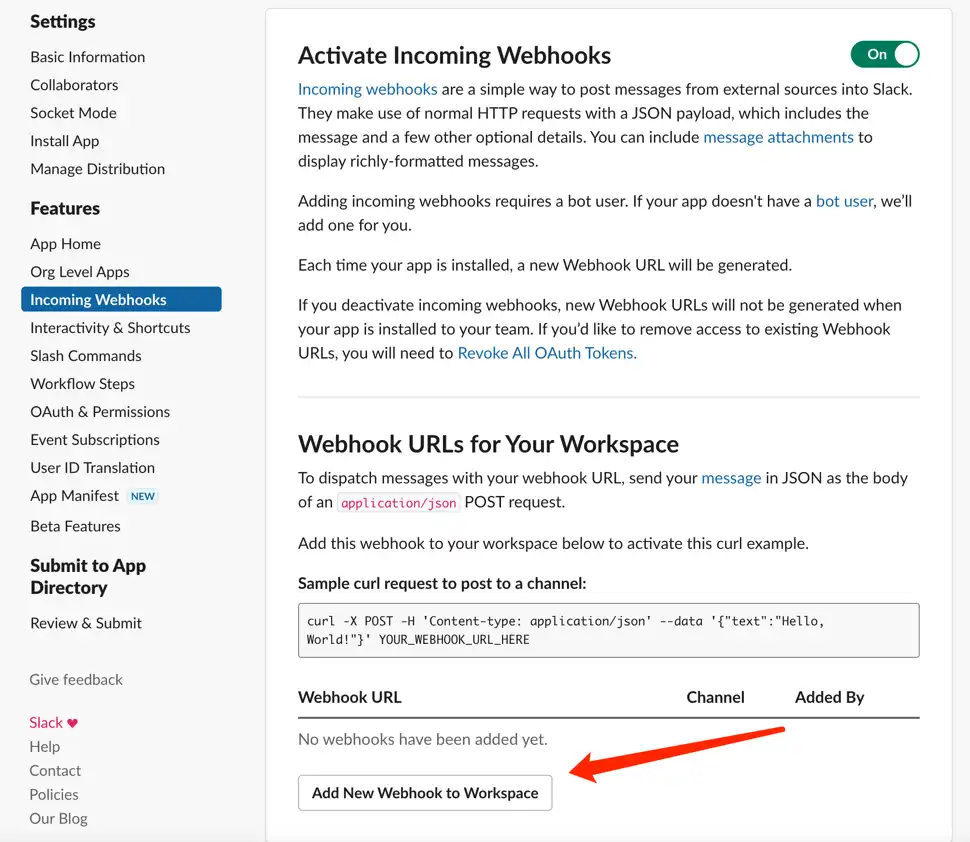Viewport: 970px width, 842px height.
Task: Click the Settings section heading
Action: click(x=62, y=22)
